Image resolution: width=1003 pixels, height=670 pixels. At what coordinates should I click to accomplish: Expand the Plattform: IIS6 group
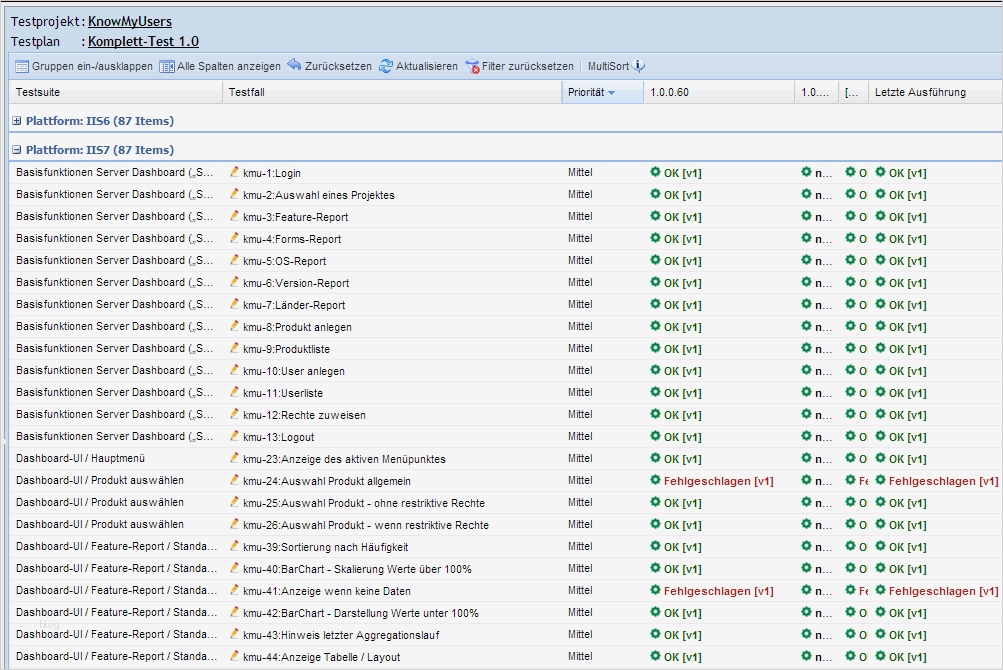[x=17, y=121]
